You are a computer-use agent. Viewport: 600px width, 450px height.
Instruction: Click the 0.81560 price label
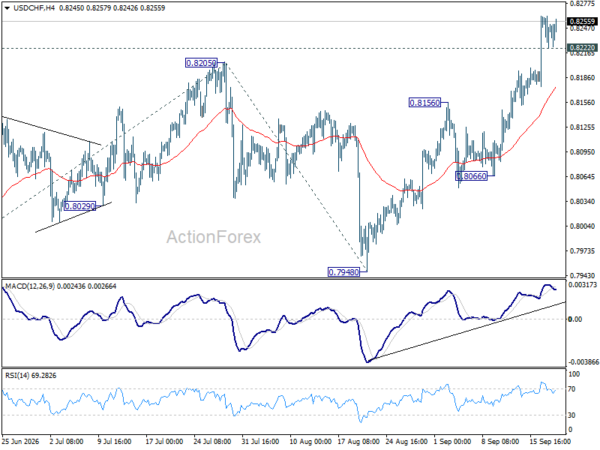(425, 103)
